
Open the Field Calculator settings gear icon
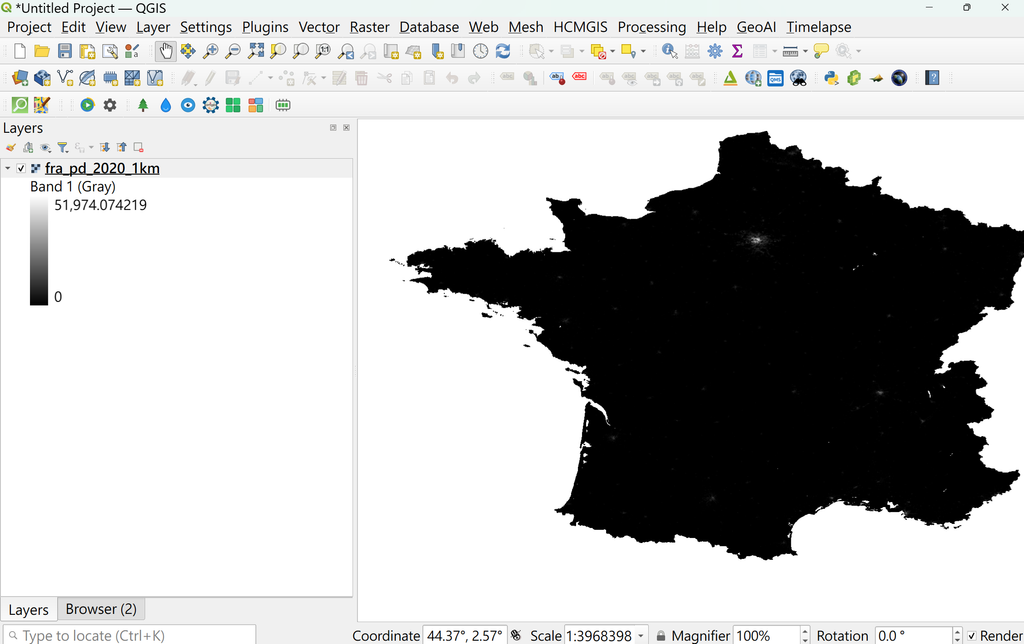pos(715,51)
